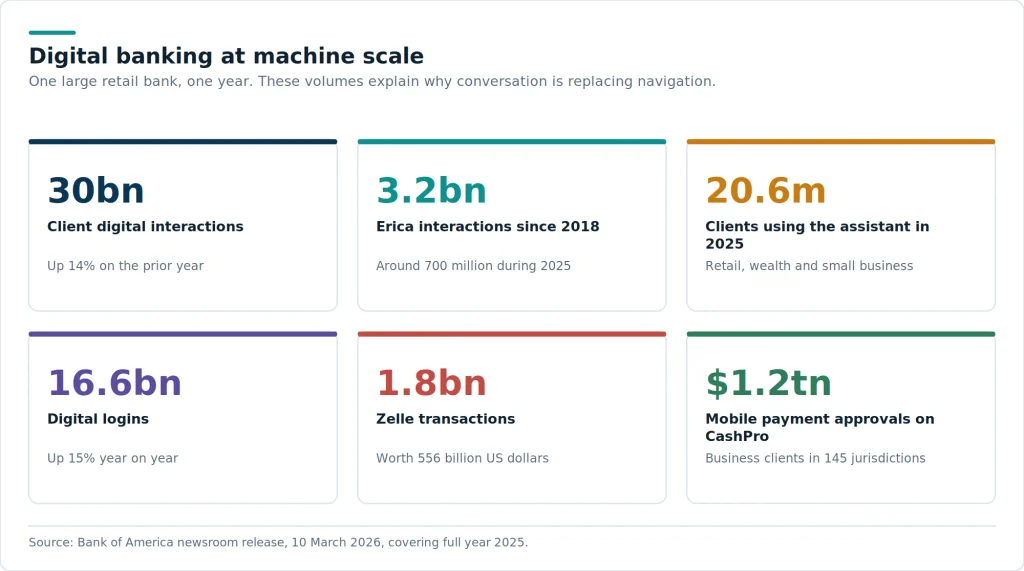Click the 'Digital logins' label
The image size is (1024, 571).
point(98,419)
